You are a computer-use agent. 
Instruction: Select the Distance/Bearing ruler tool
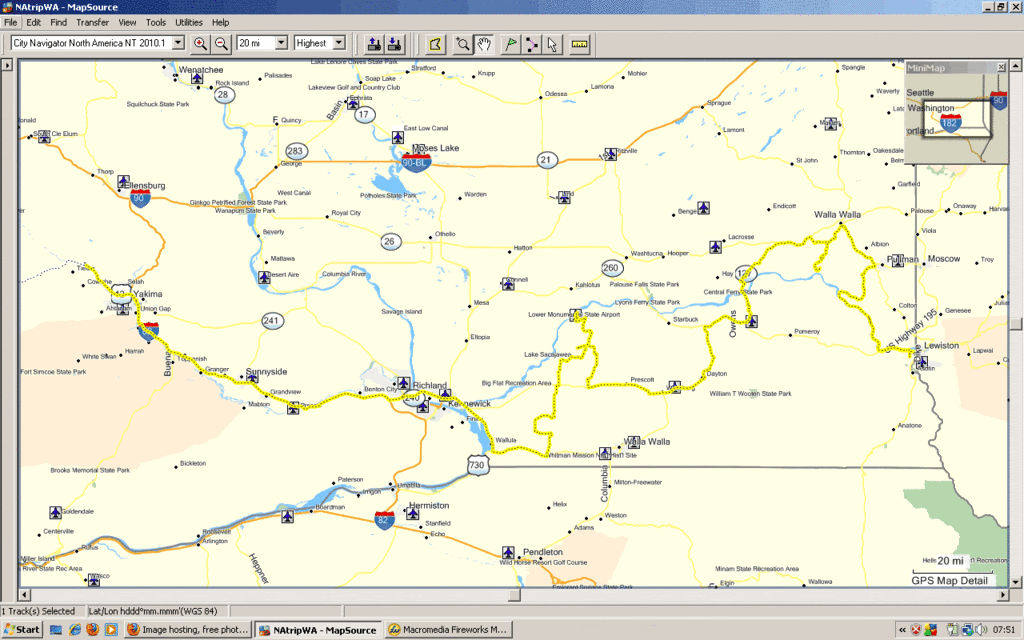(579, 44)
